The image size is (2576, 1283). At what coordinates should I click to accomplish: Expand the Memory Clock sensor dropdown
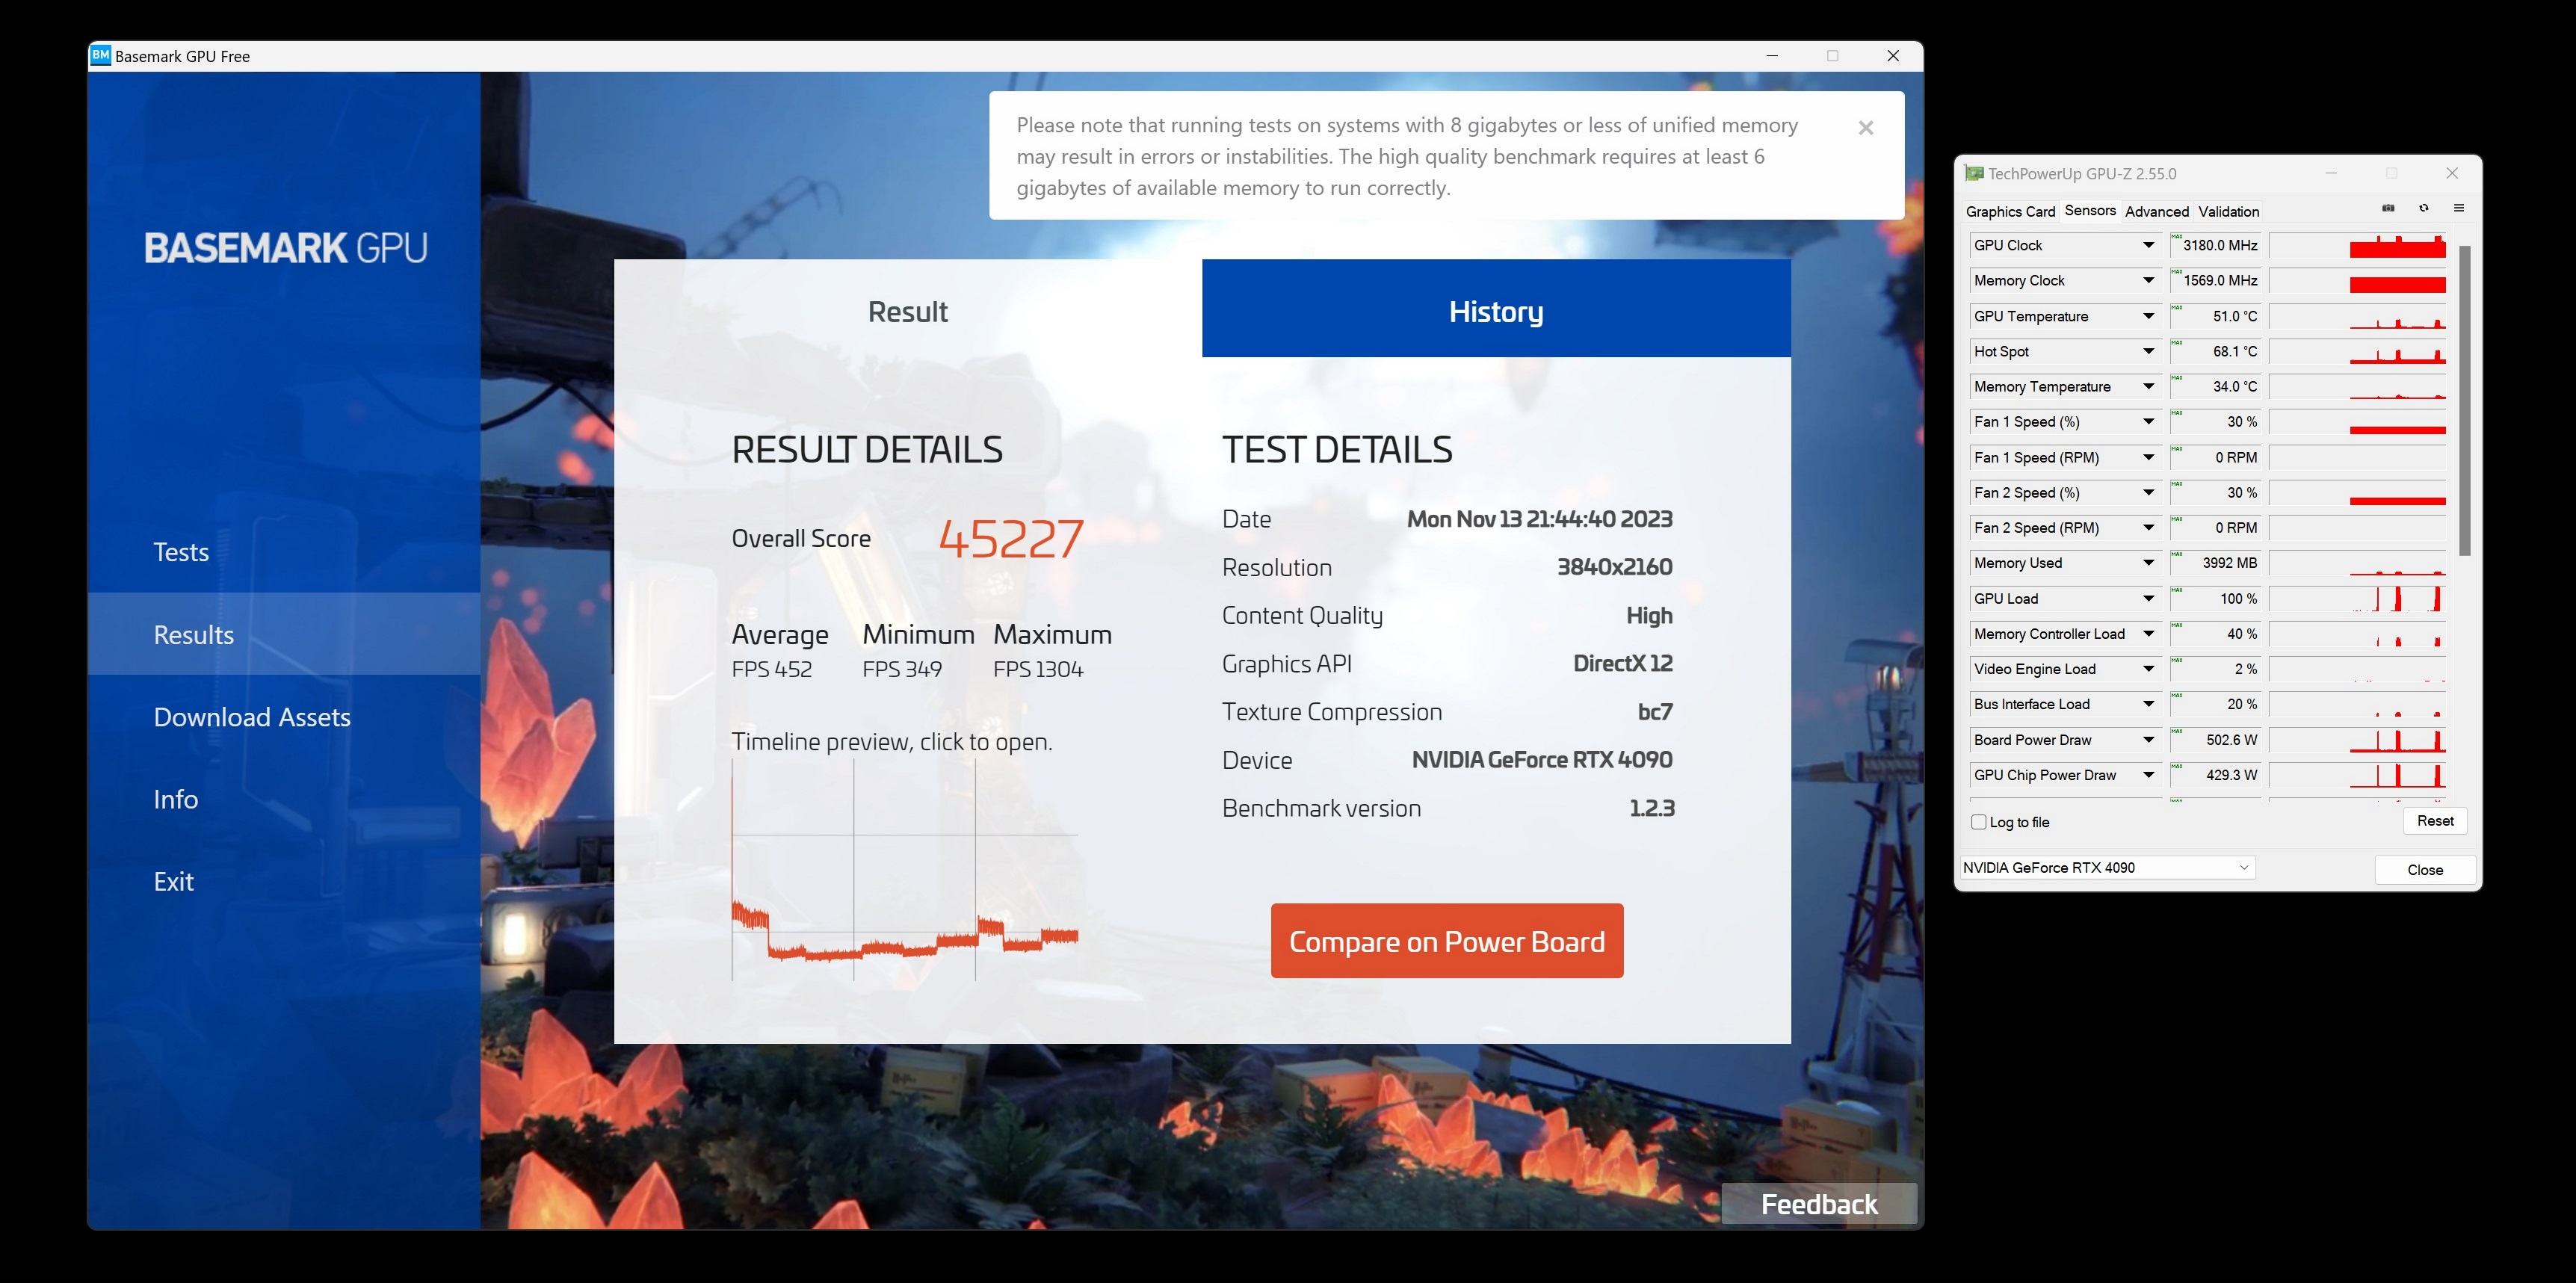click(x=2148, y=280)
